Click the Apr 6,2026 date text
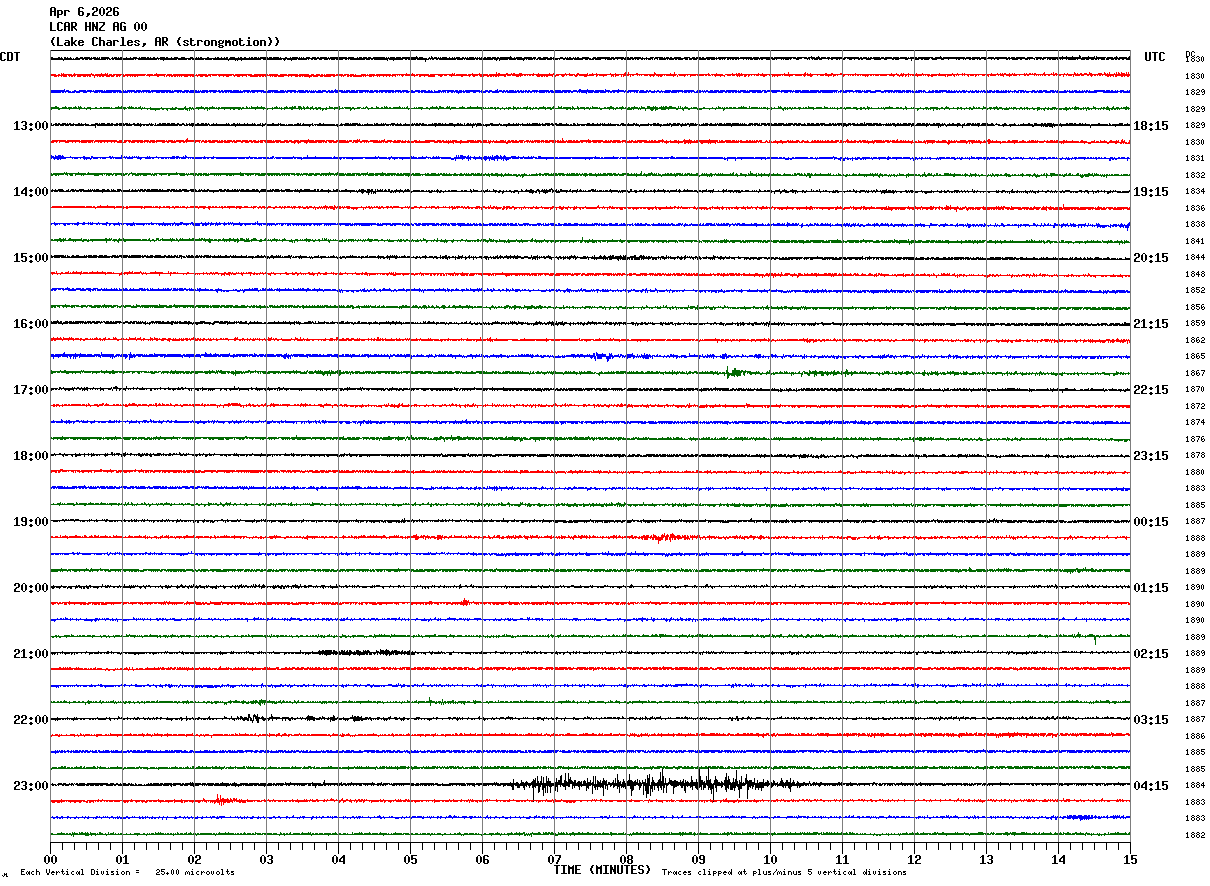Image resolution: width=1210 pixels, height=886 pixels. [84, 12]
